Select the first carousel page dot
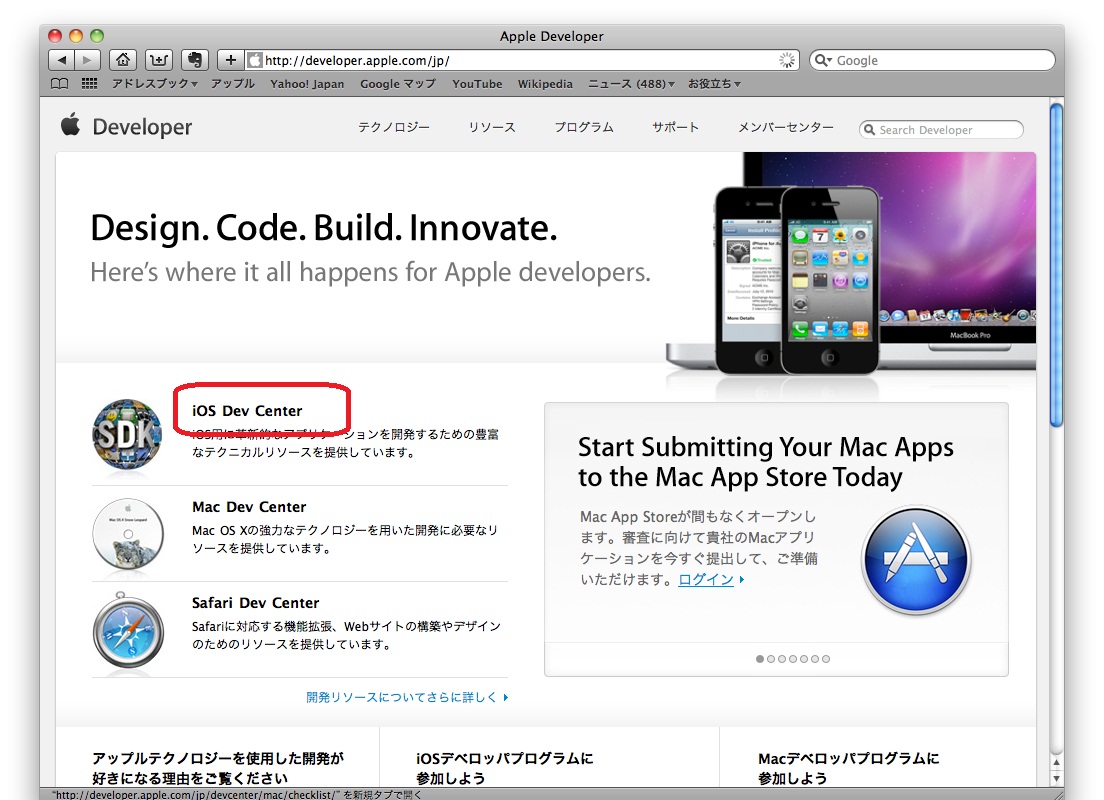 tap(760, 659)
